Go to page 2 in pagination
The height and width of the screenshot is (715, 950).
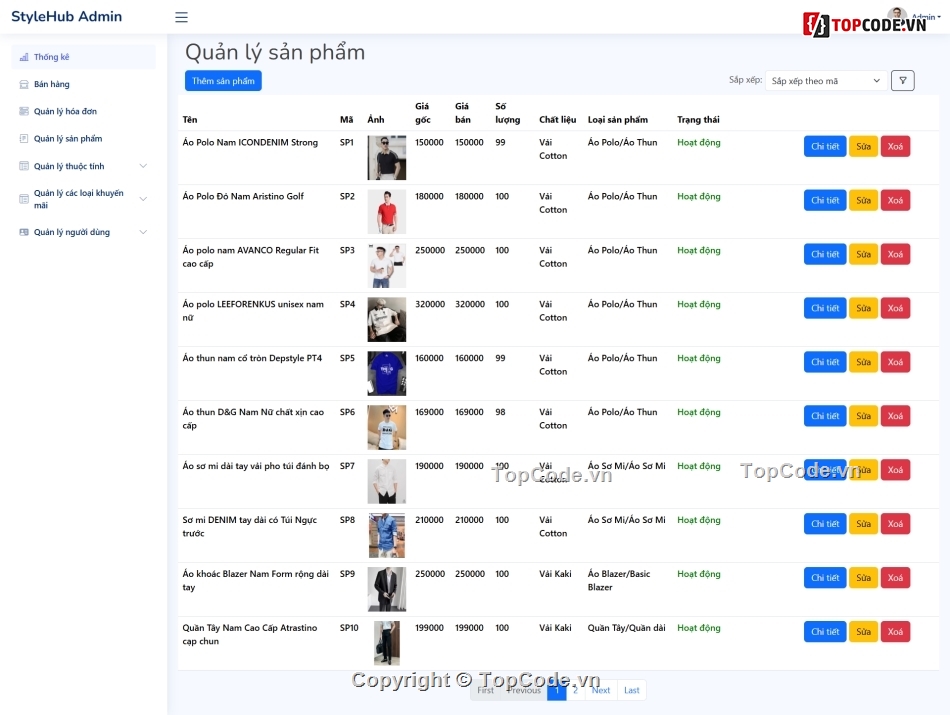coord(575,690)
